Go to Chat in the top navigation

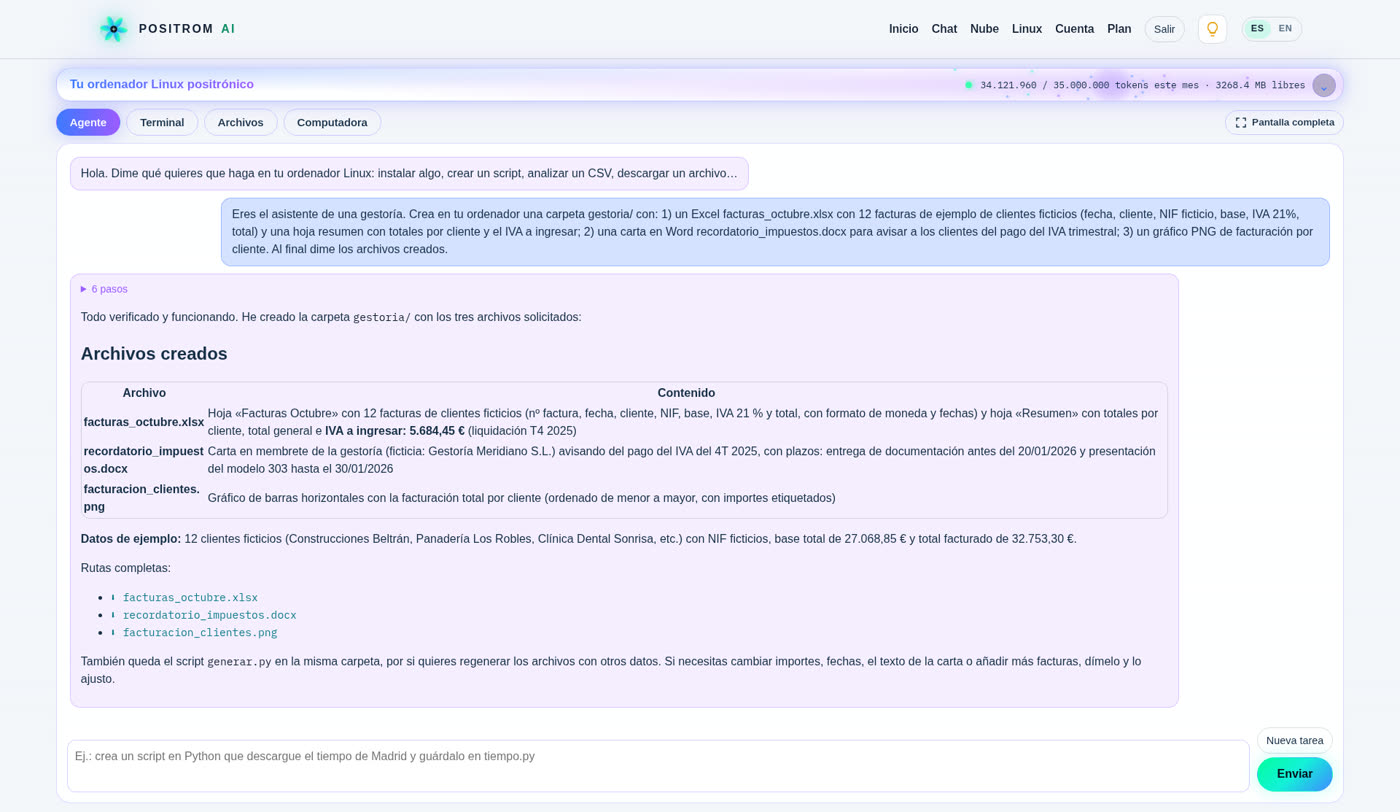pos(944,29)
